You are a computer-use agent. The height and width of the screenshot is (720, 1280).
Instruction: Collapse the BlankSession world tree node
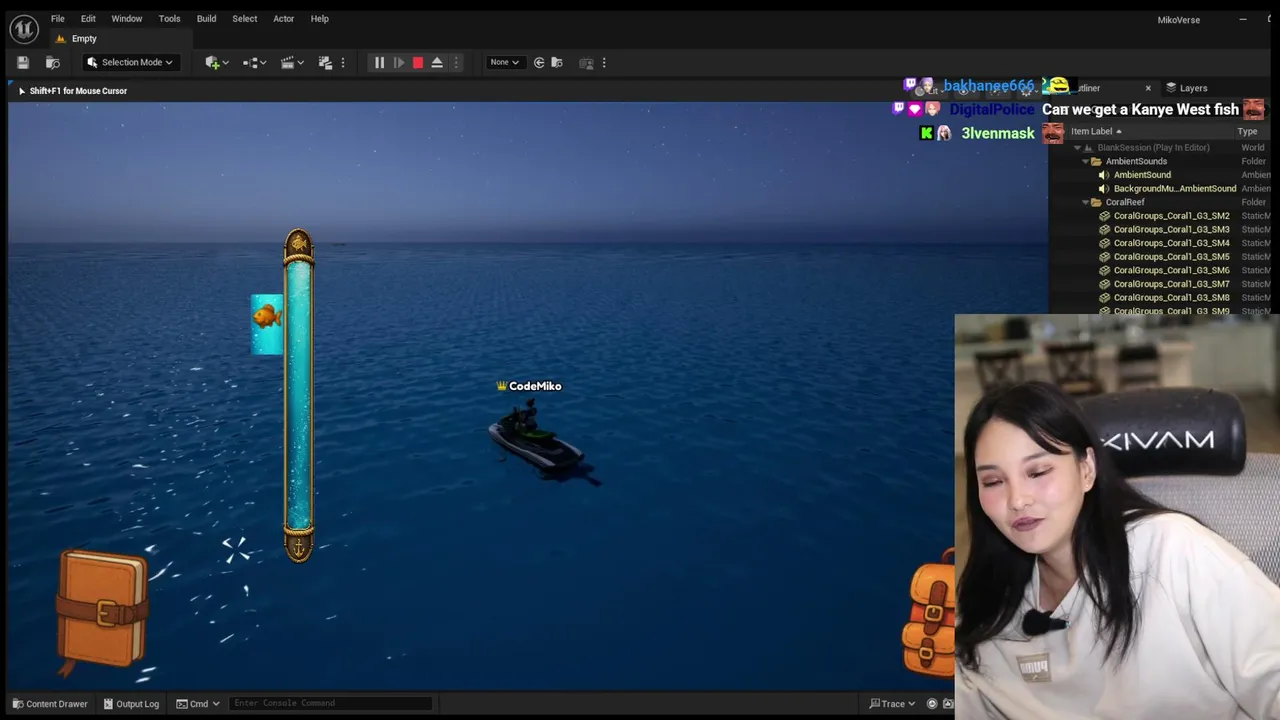tap(1078, 148)
